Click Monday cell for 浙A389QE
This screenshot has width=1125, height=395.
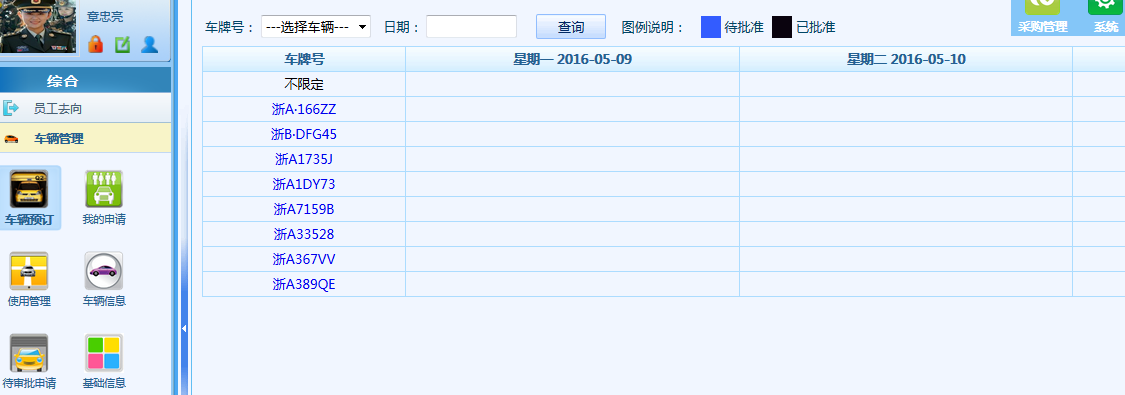tap(573, 284)
